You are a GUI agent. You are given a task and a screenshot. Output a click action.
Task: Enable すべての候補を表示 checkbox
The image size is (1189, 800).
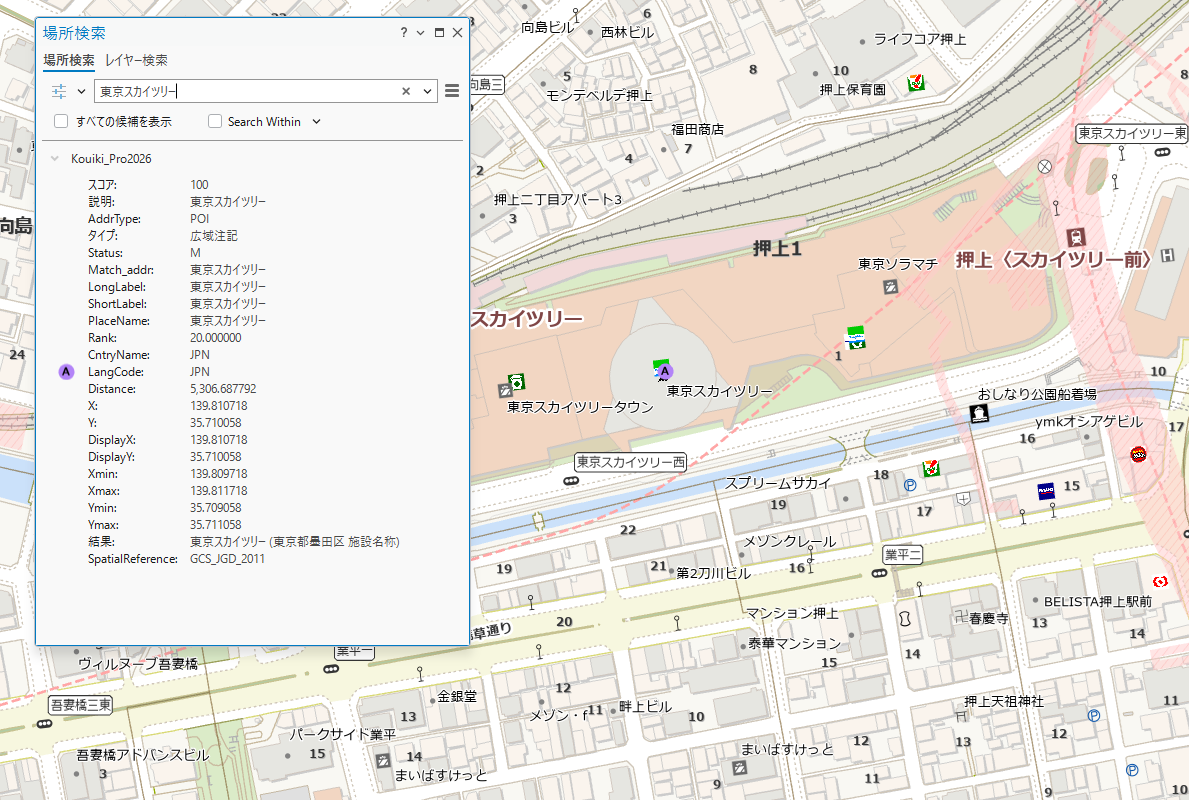pyautogui.click(x=61, y=121)
